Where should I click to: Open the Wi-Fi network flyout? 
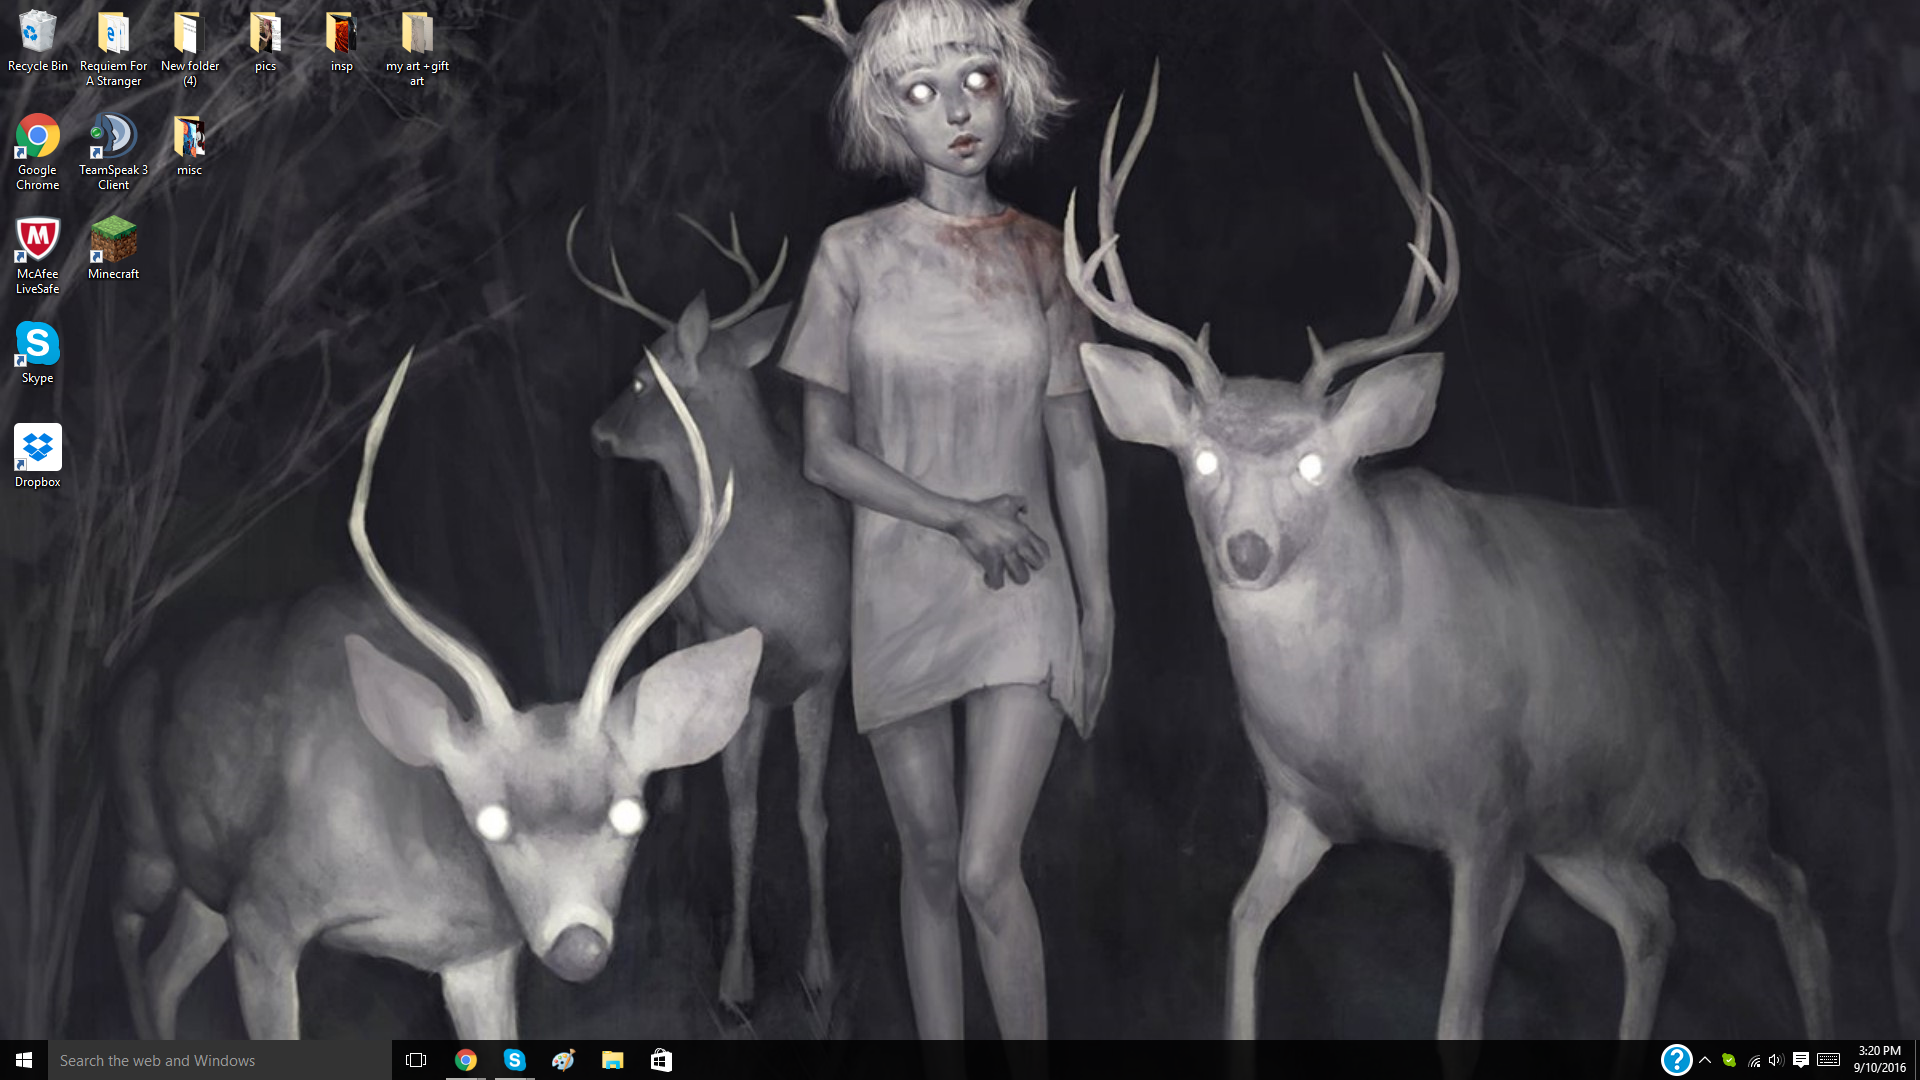(1754, 1060)
